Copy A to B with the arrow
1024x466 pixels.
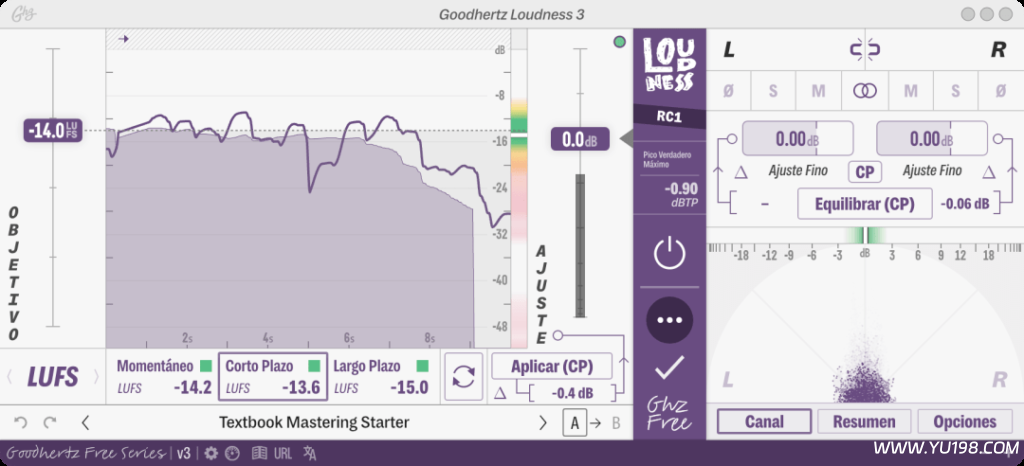(595, 423)
